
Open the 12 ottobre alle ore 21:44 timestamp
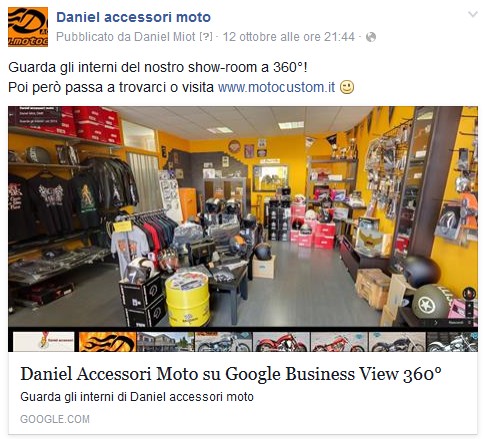point(289,37)
